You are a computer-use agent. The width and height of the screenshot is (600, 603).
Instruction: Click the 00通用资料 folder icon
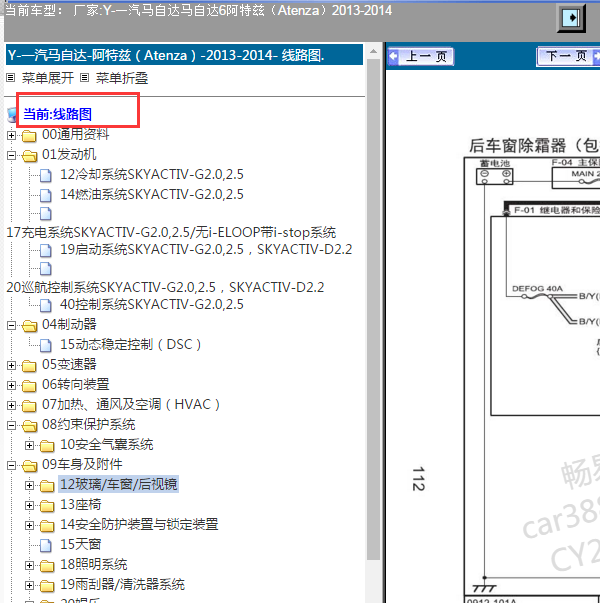(29, 135)
